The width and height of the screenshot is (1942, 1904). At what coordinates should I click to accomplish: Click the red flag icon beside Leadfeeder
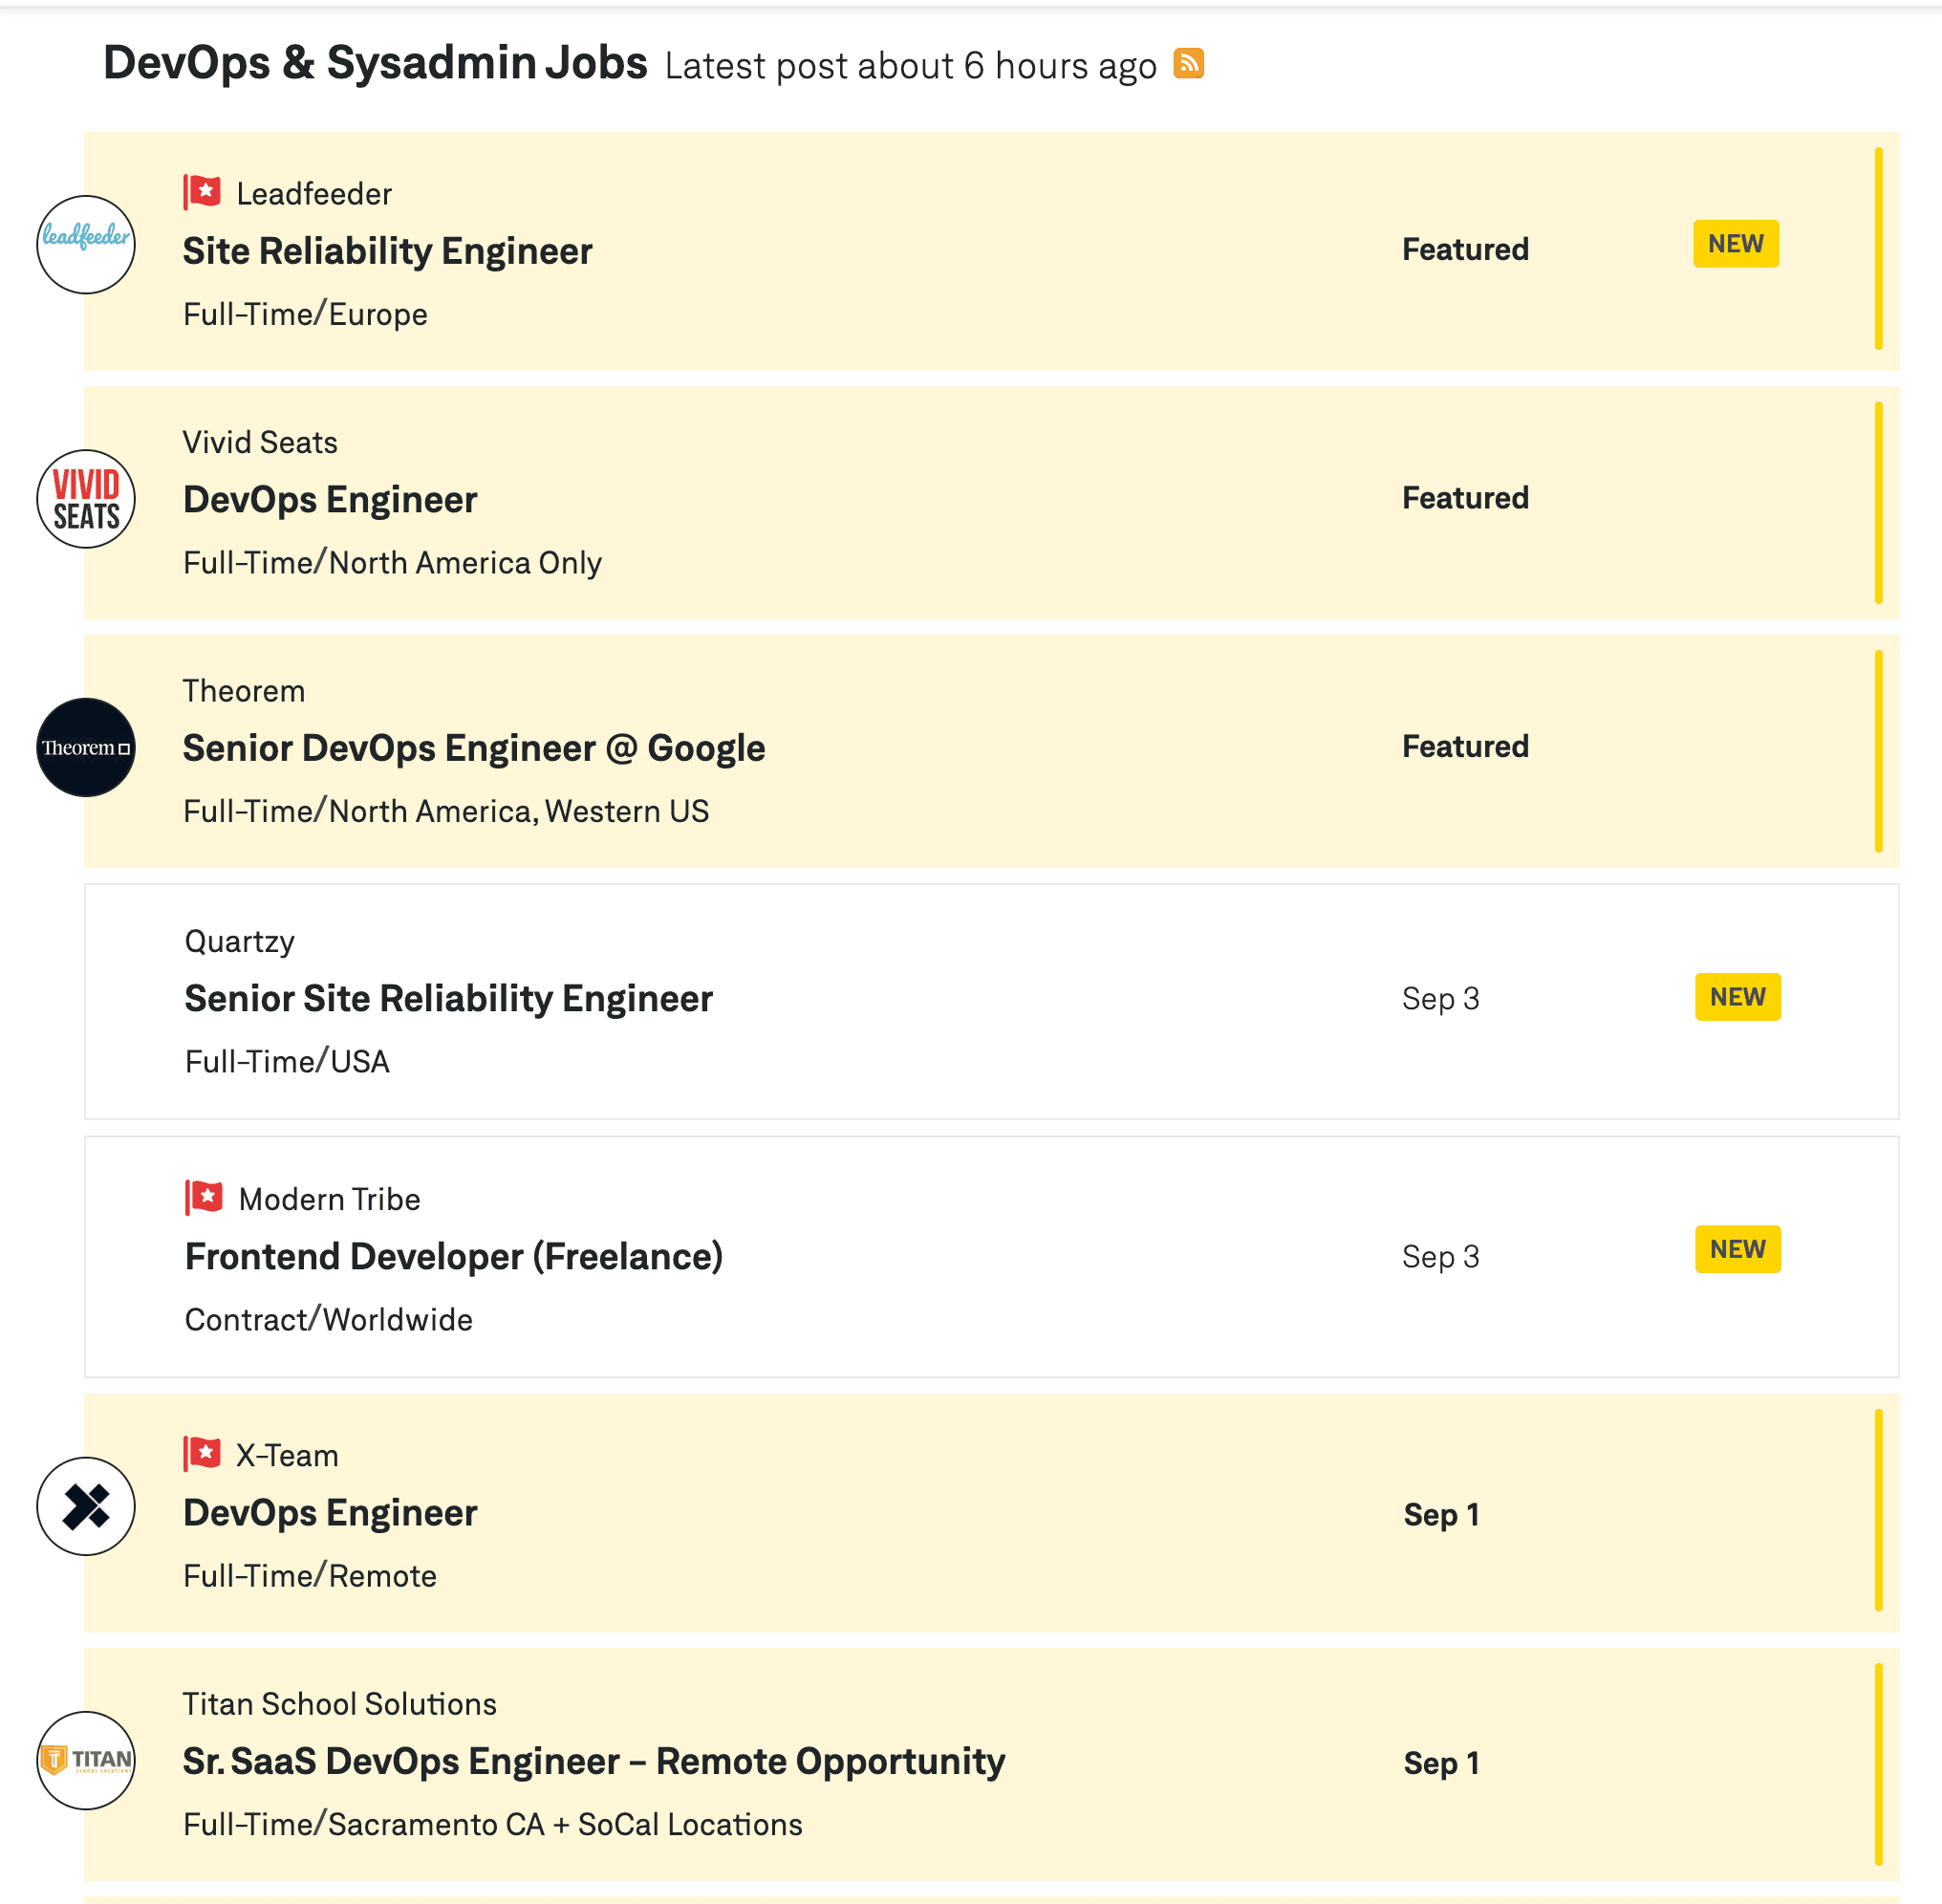202,192
